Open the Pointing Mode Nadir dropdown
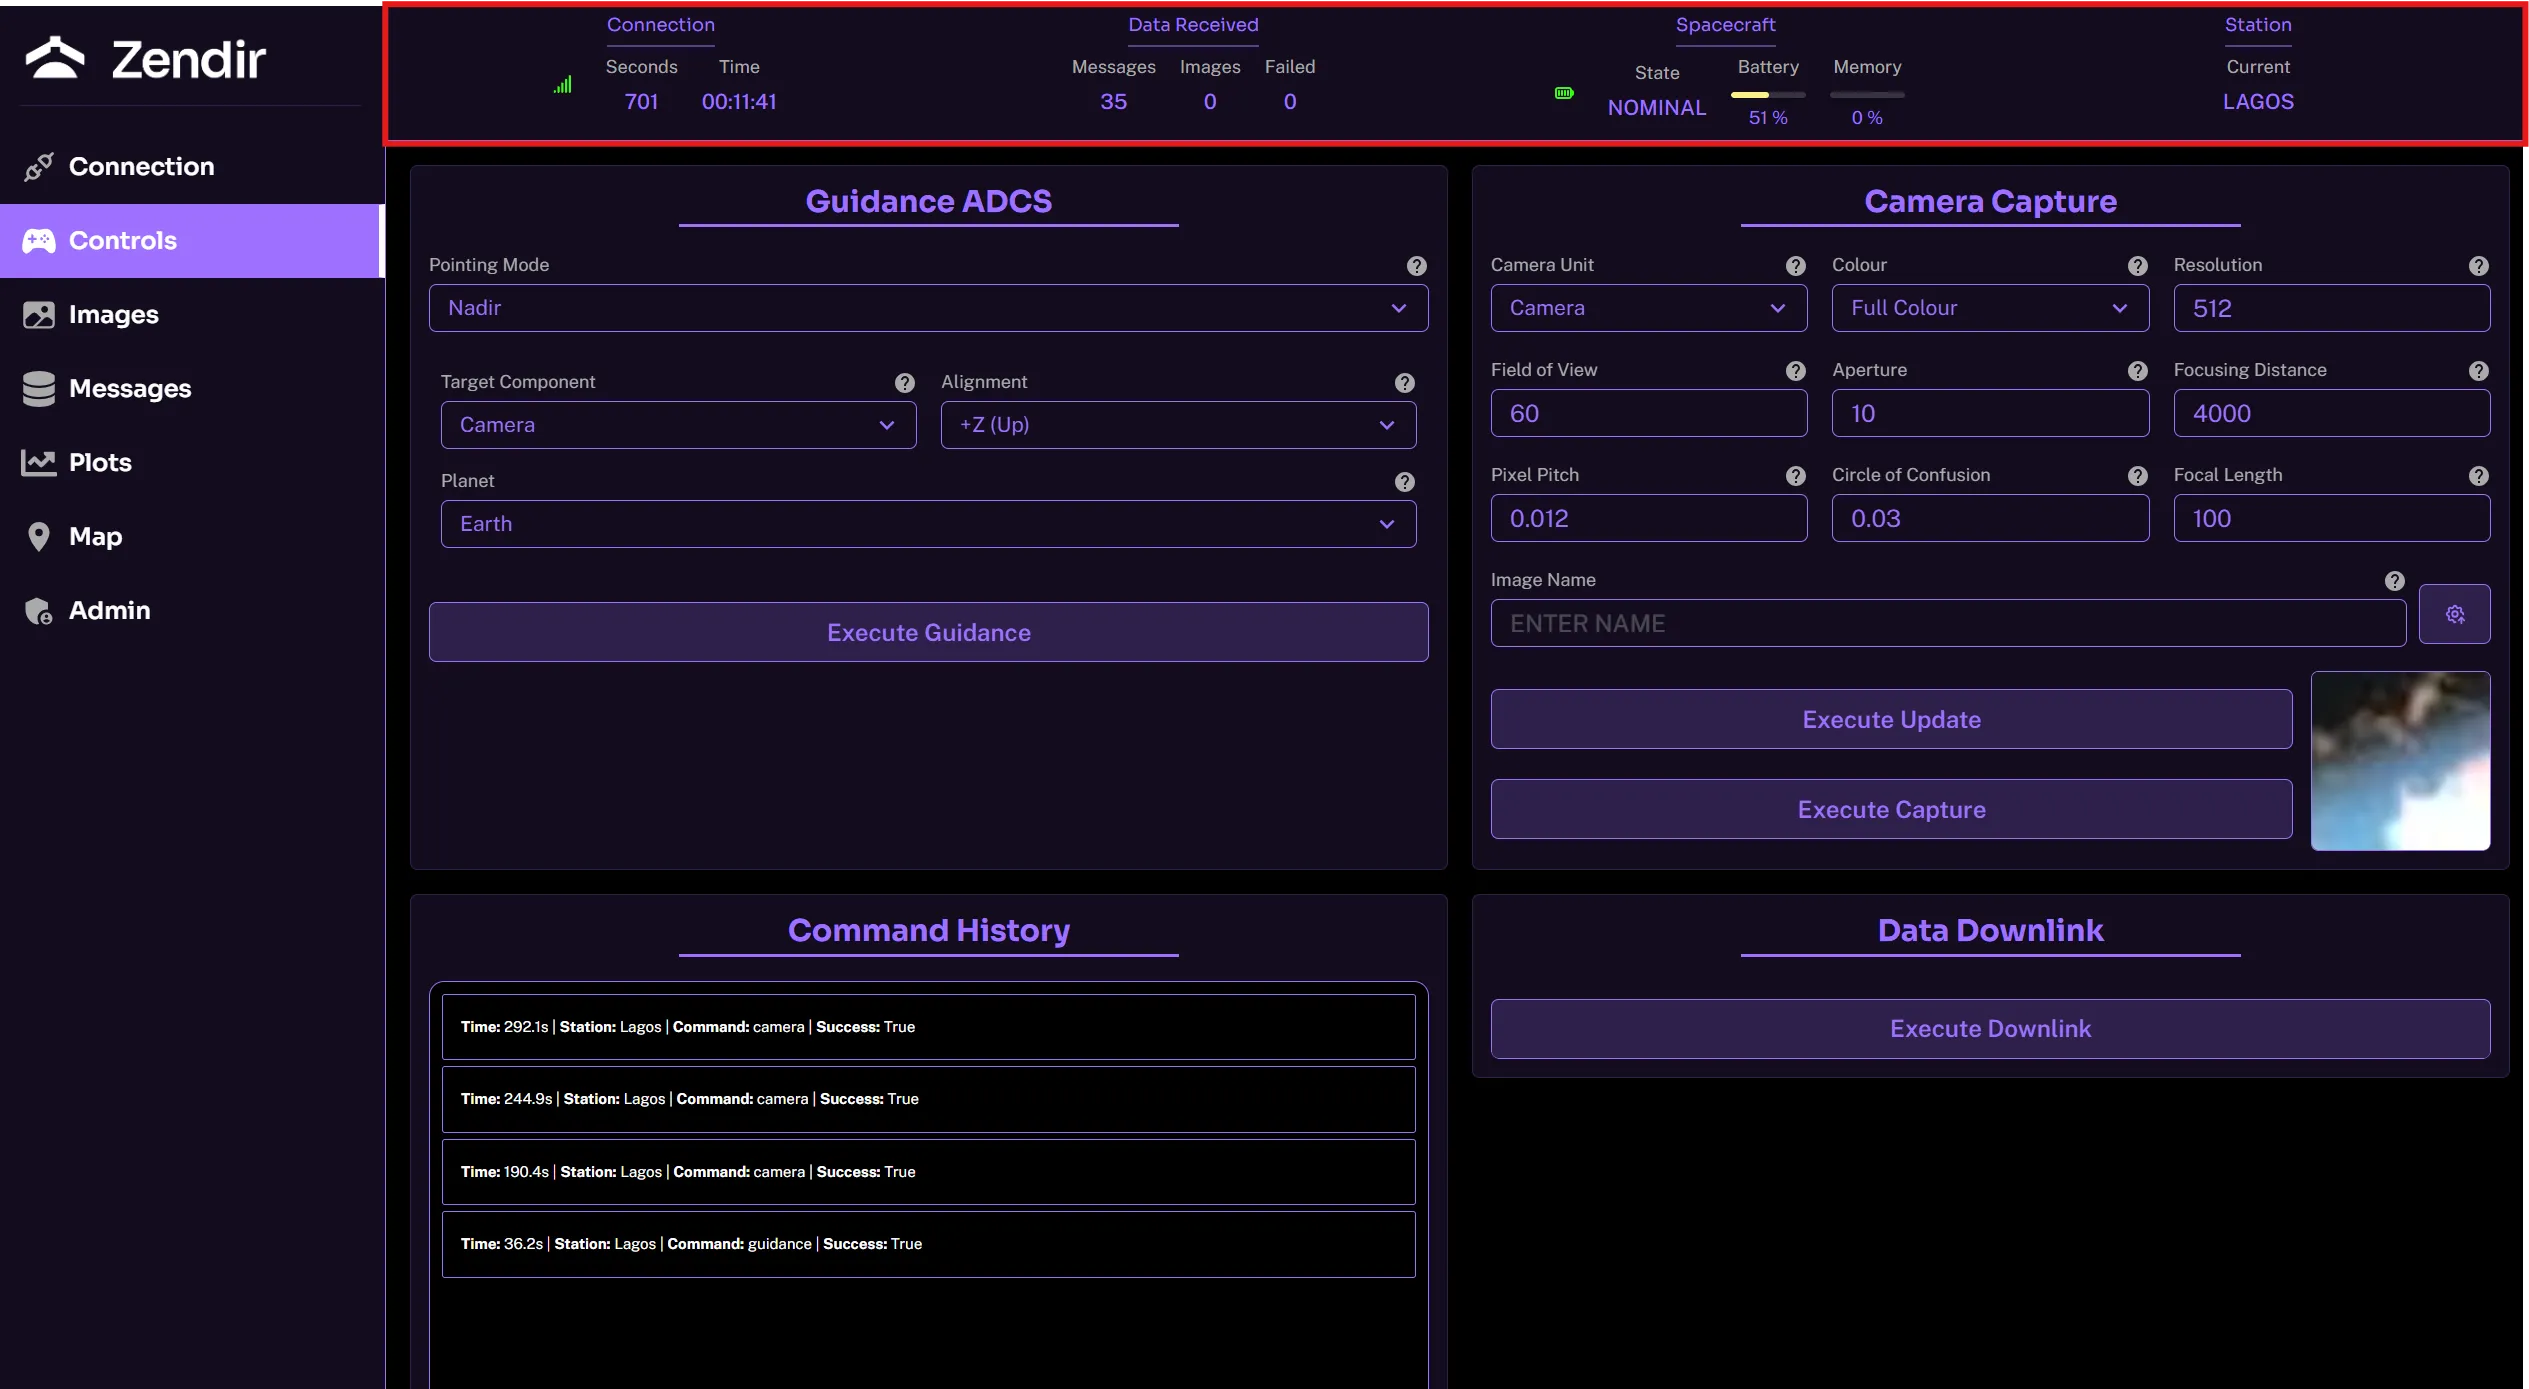 pyautogui.click(x=928, y=308)
